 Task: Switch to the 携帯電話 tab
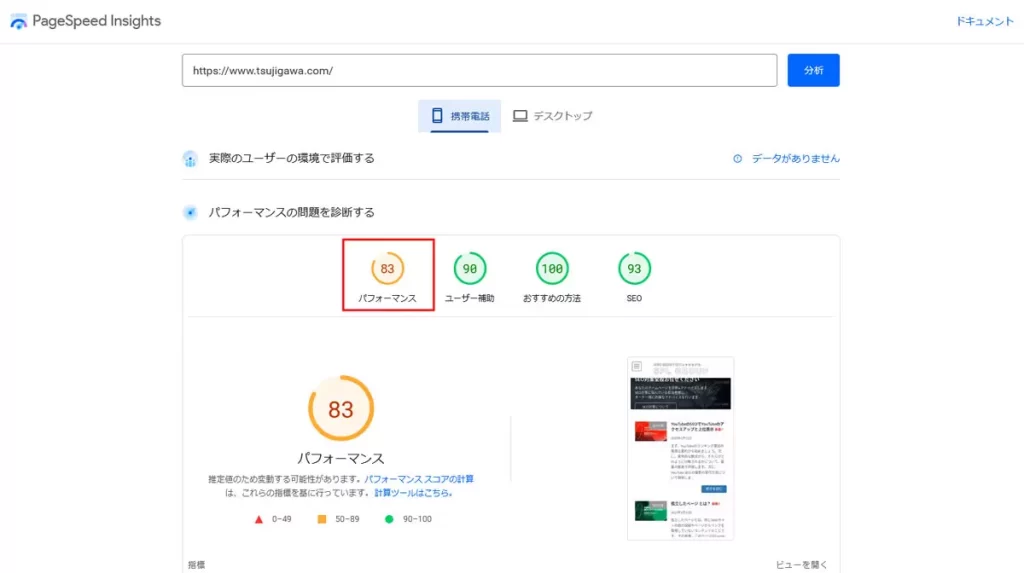click(x=460, y=116)
